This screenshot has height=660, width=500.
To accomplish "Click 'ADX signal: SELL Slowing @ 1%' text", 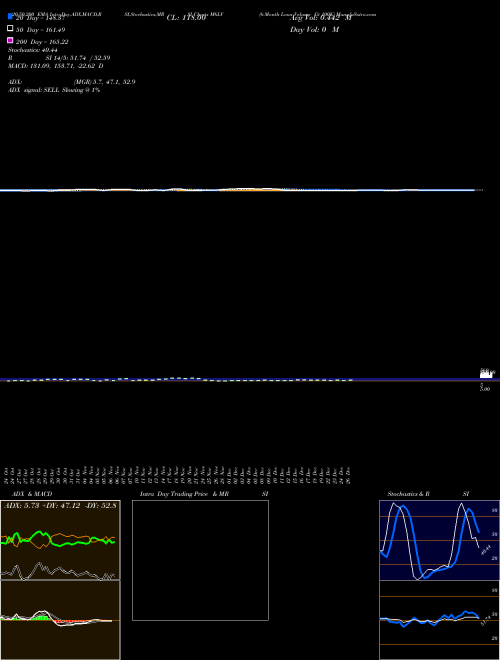I will [54, 90].
